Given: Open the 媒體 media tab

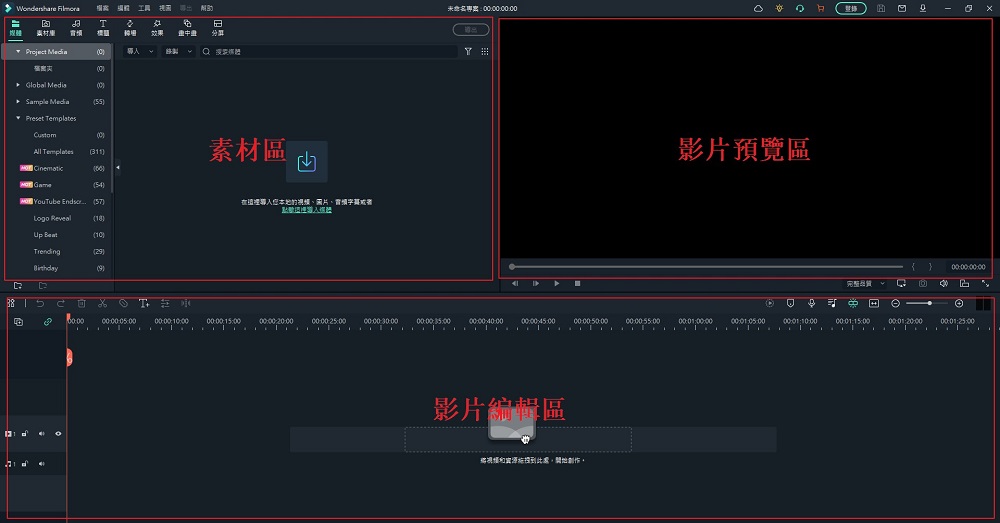Looking at the screenshot, I should pyautogui.click(x=15, y=27).
